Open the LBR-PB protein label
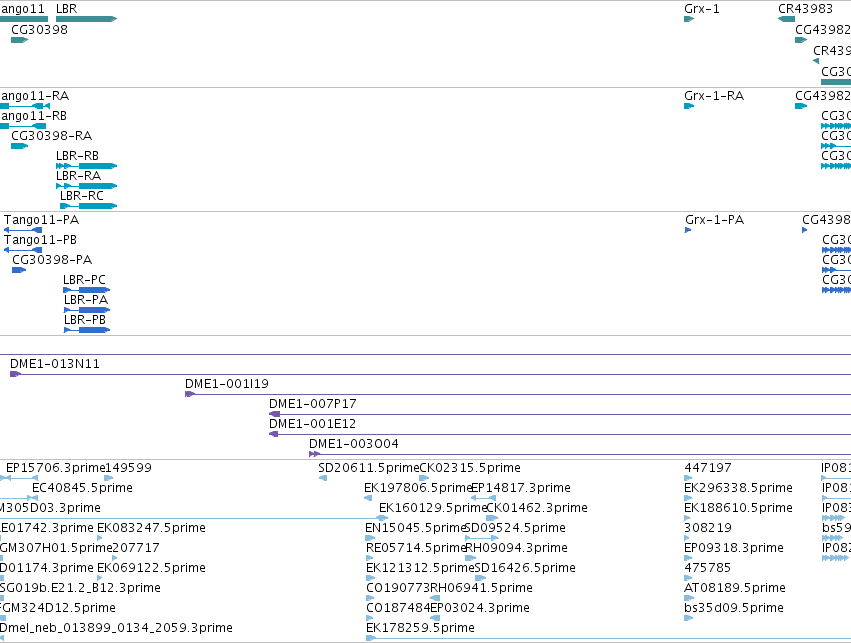Image resolution: width=851 pixels, height=643 pixels. (x=85, y=320)
